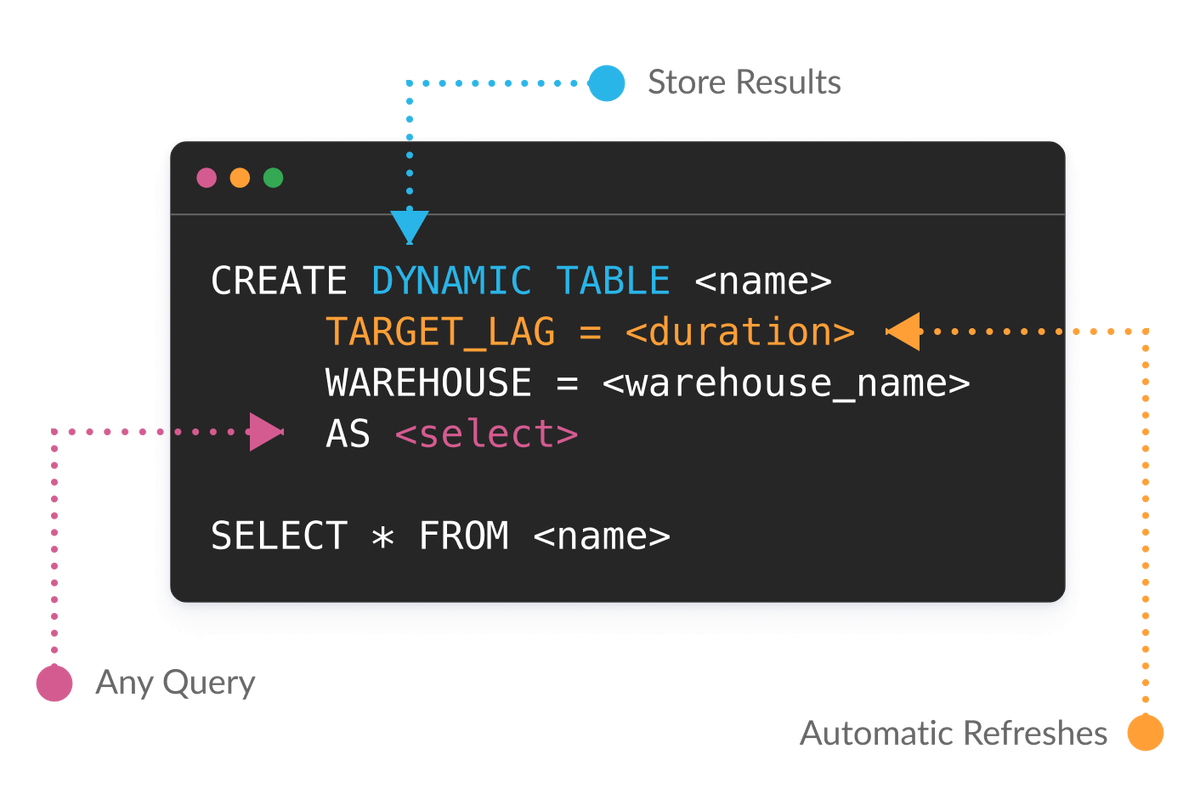
Task: Click the pink Any Query circle
Action: click(54, 683)
